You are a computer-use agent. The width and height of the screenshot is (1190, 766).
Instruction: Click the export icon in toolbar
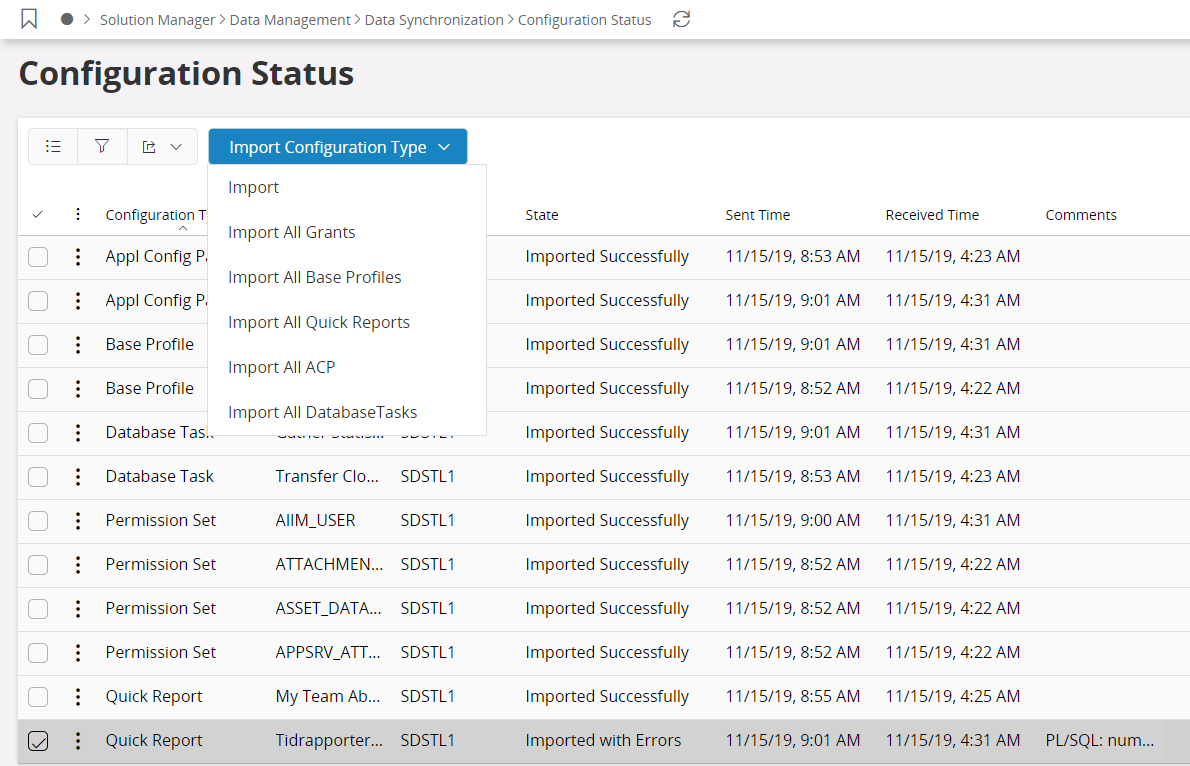149,147
